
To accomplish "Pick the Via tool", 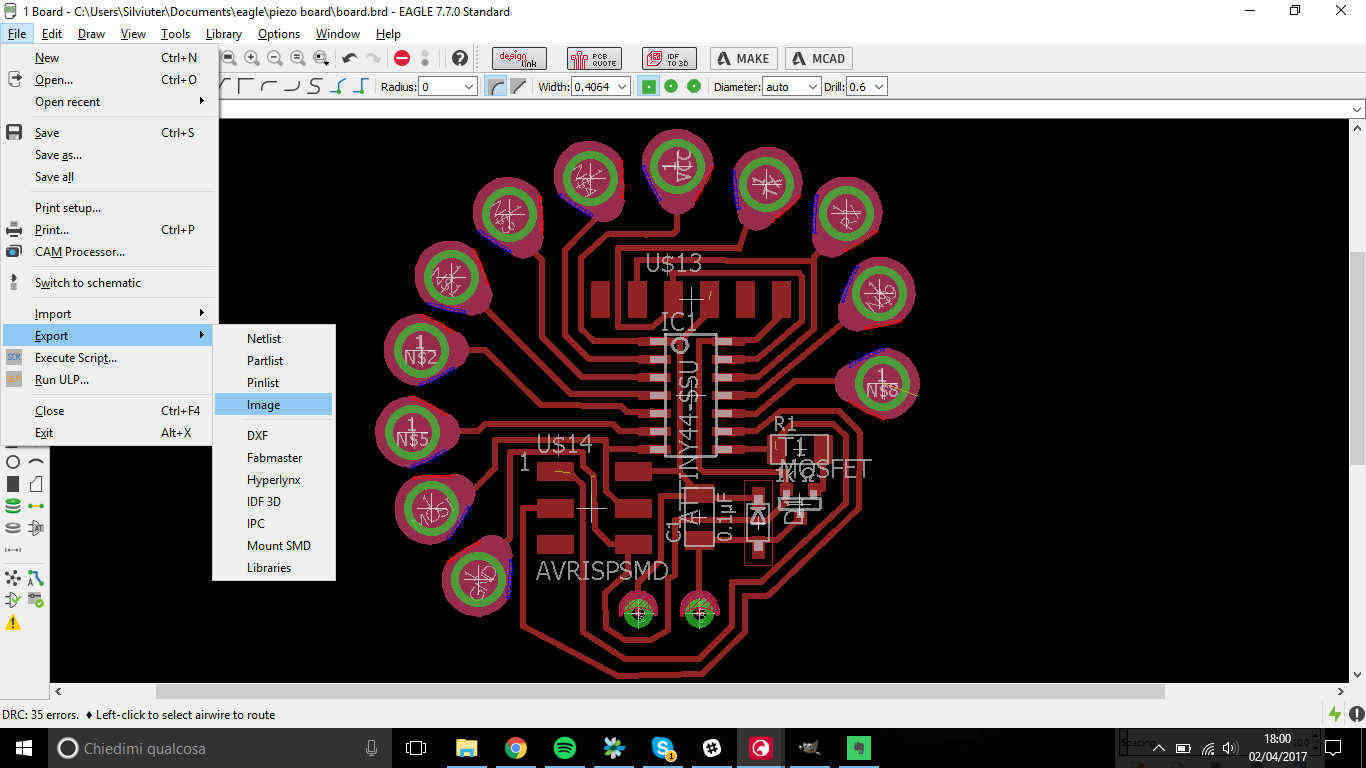I will (x=13, y=506).
